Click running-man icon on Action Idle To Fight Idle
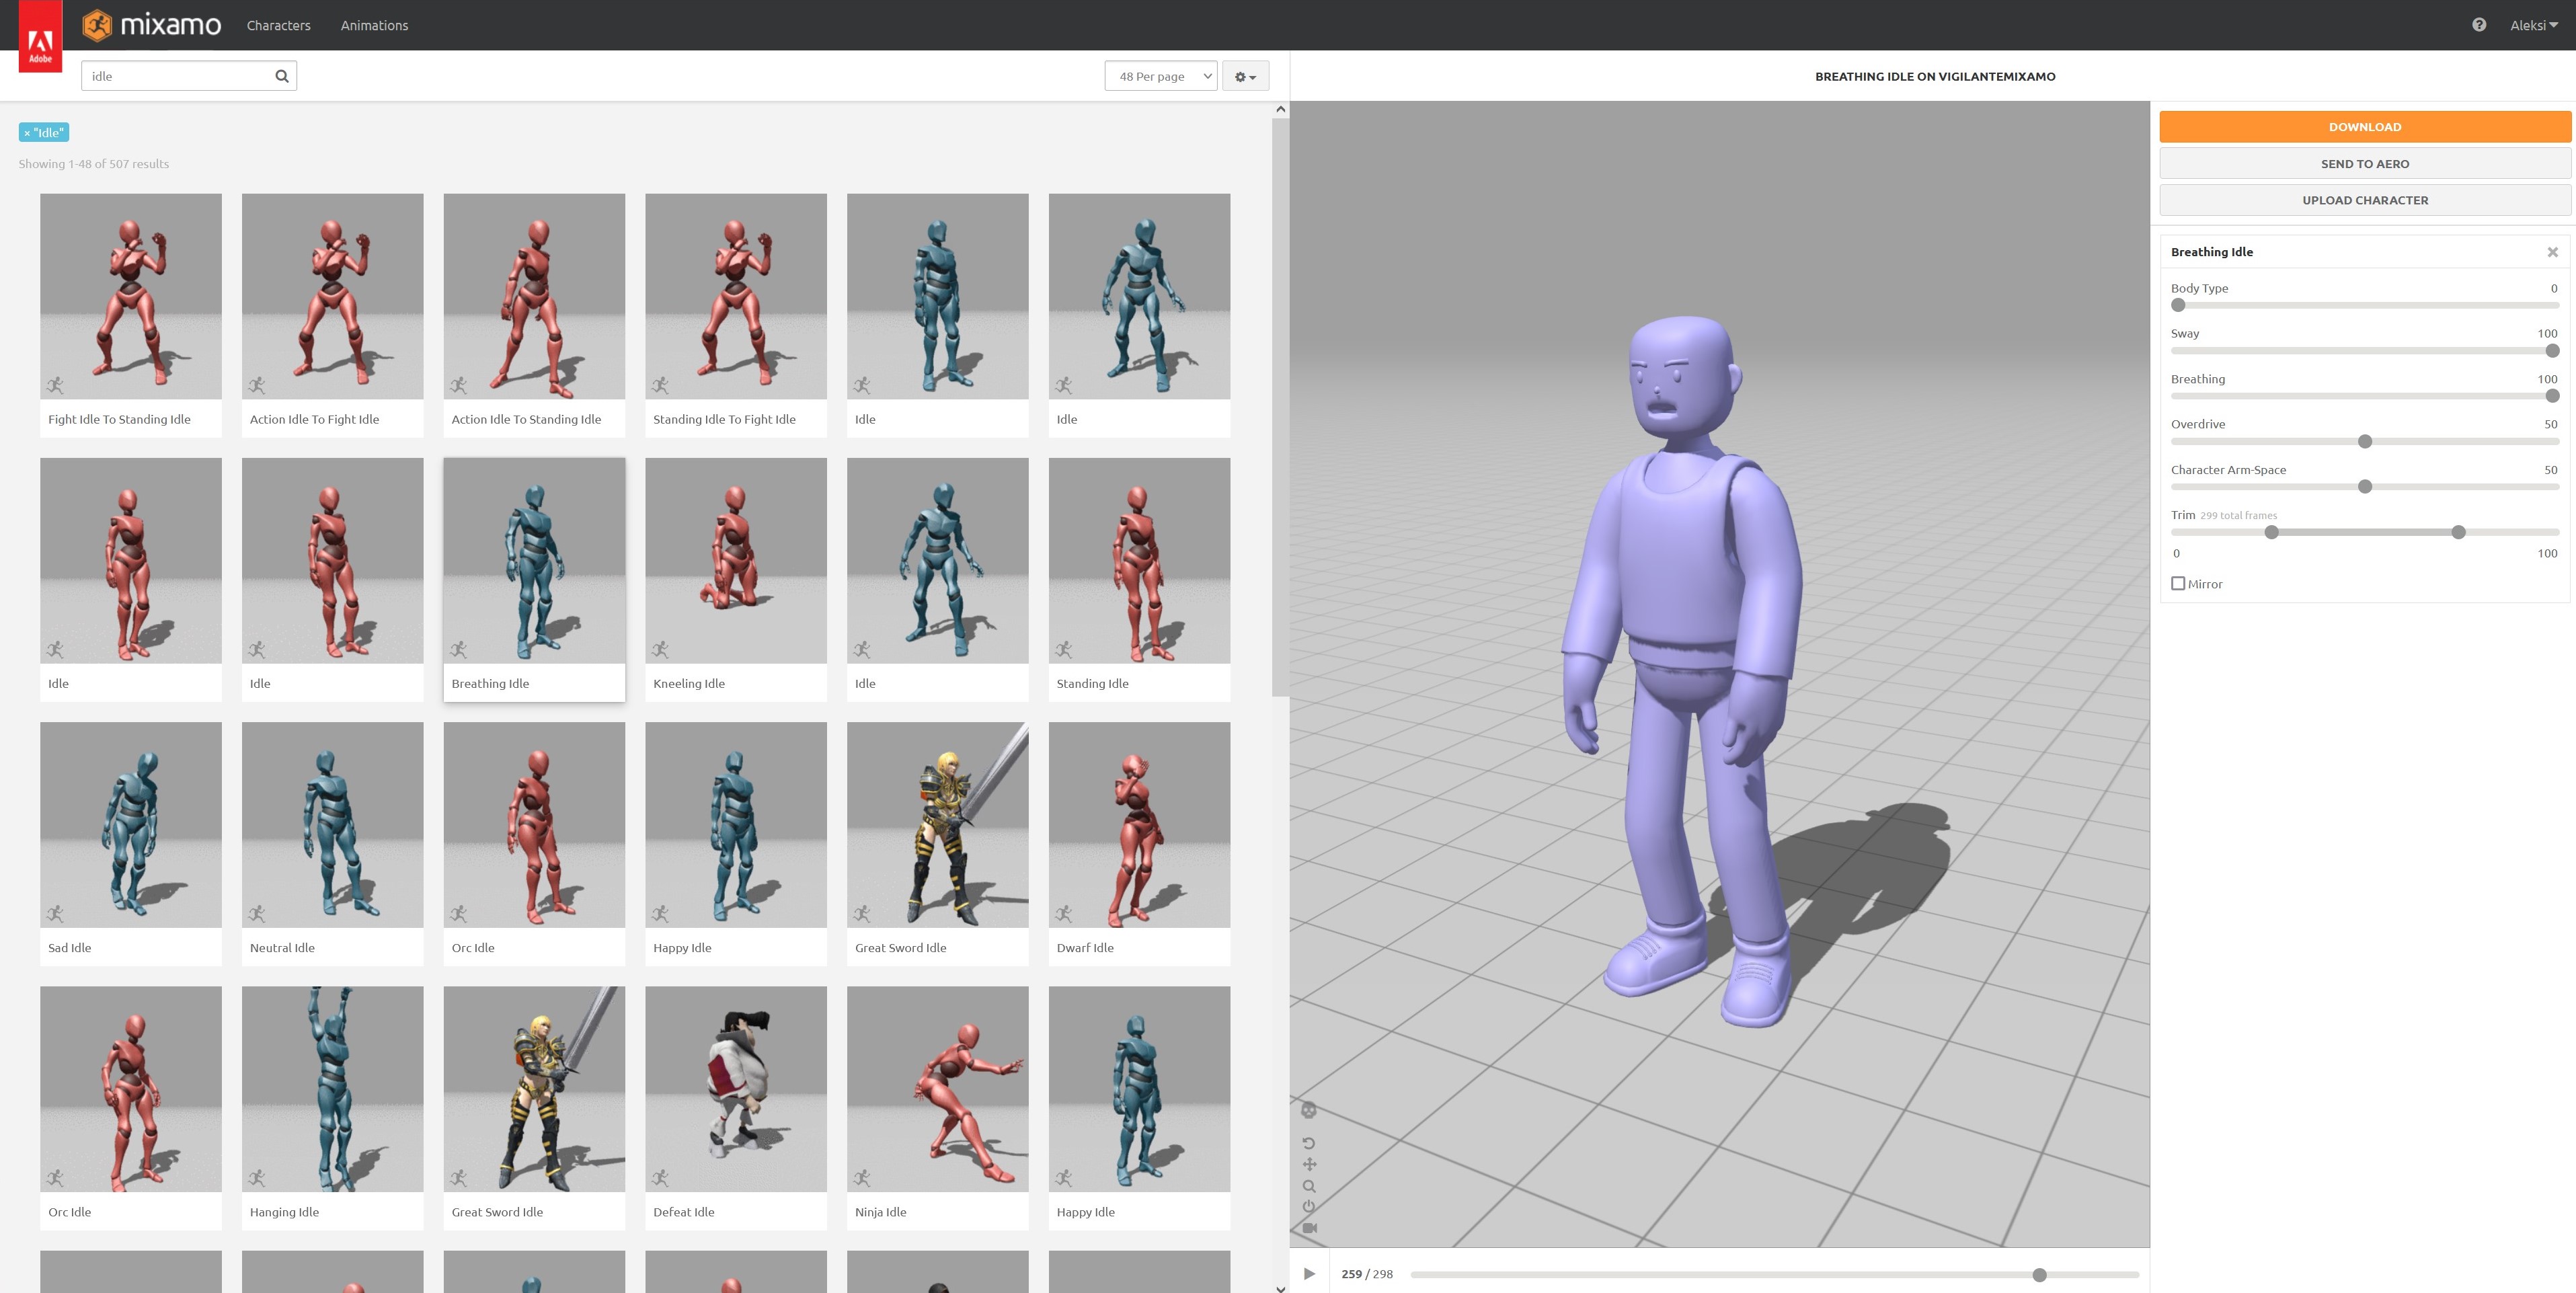 pos(257,385)
